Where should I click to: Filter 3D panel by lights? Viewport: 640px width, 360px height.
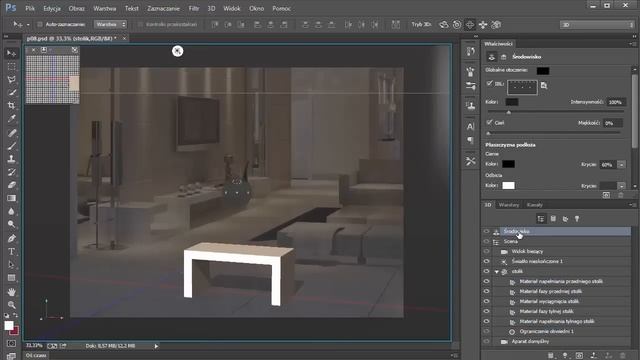tap(577, 219)
